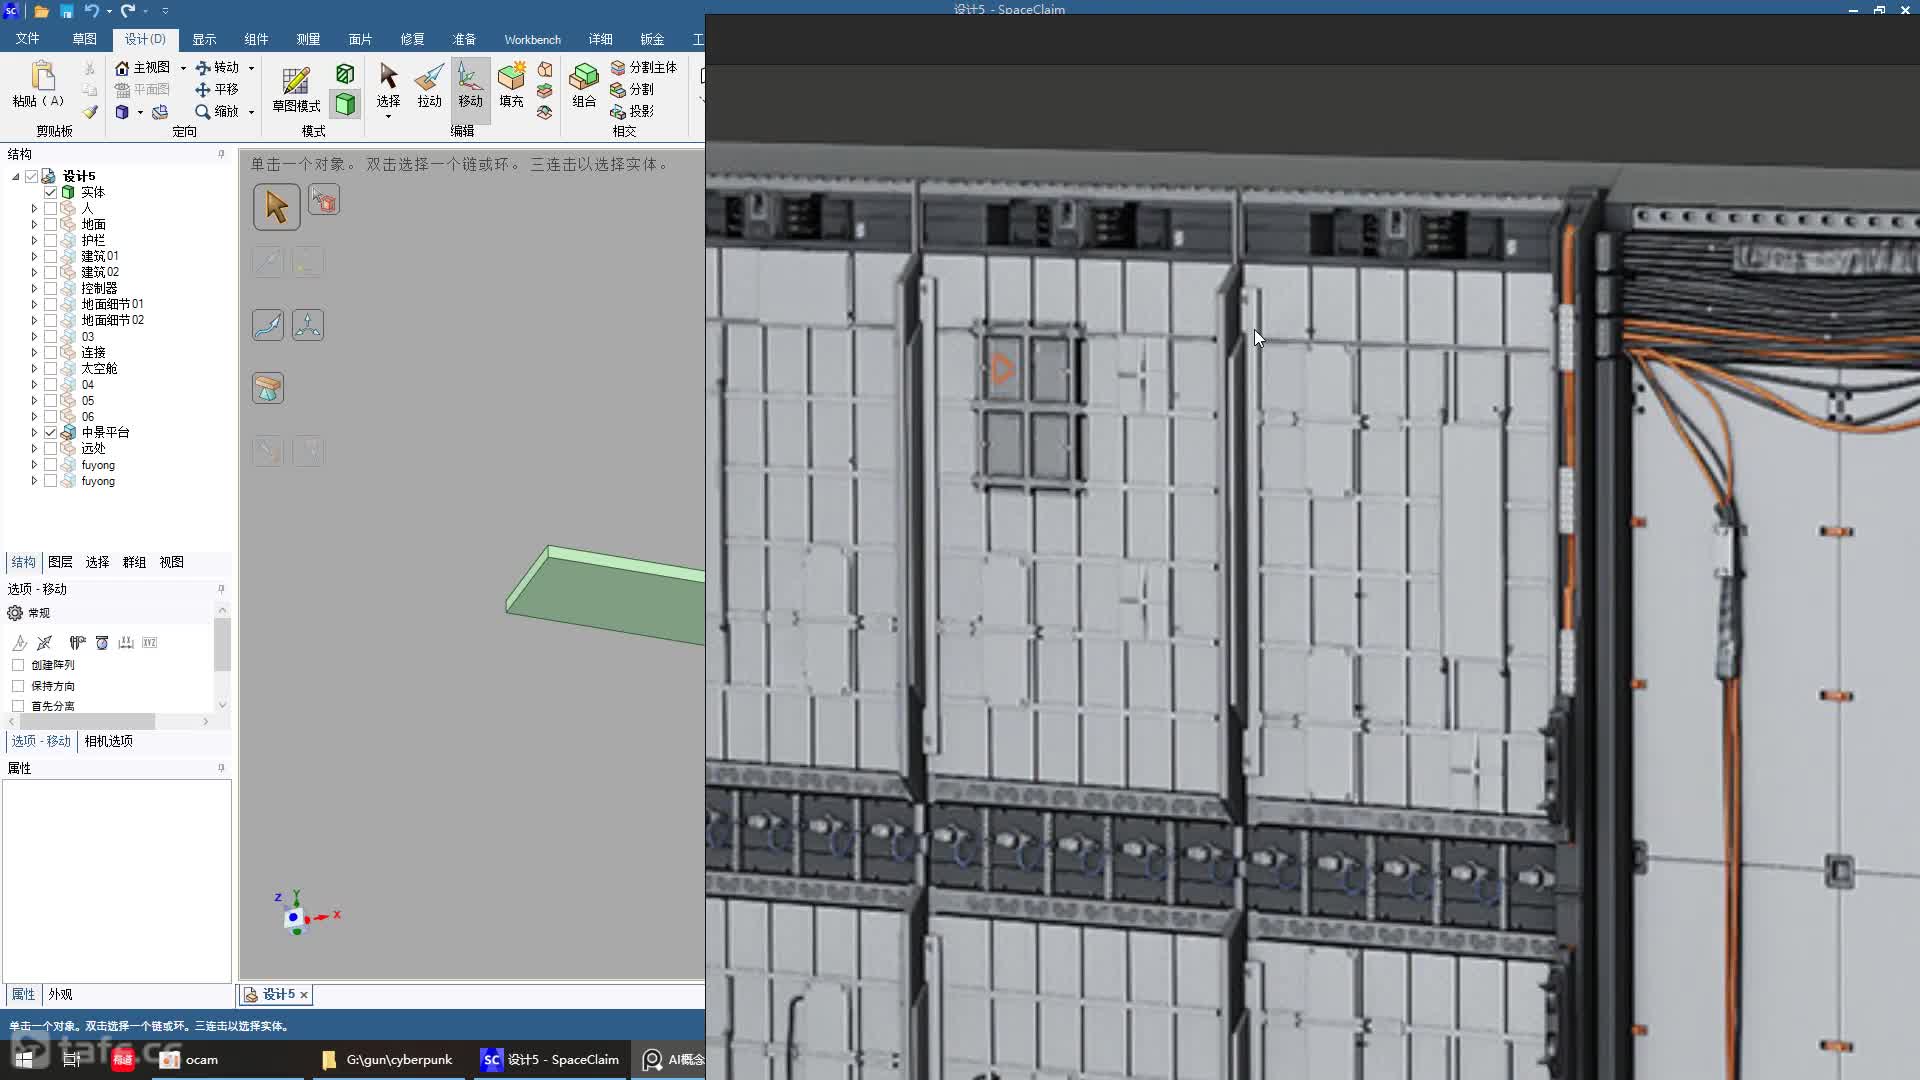Click the undo arrow icon

tap(92, 11)
